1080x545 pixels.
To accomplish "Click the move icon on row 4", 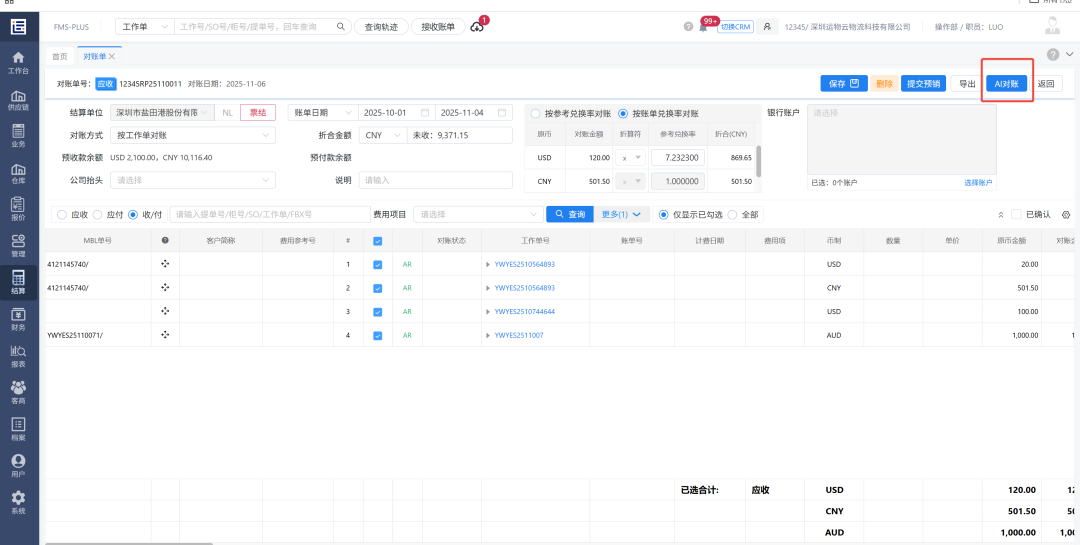I will [x=165, y=335].
